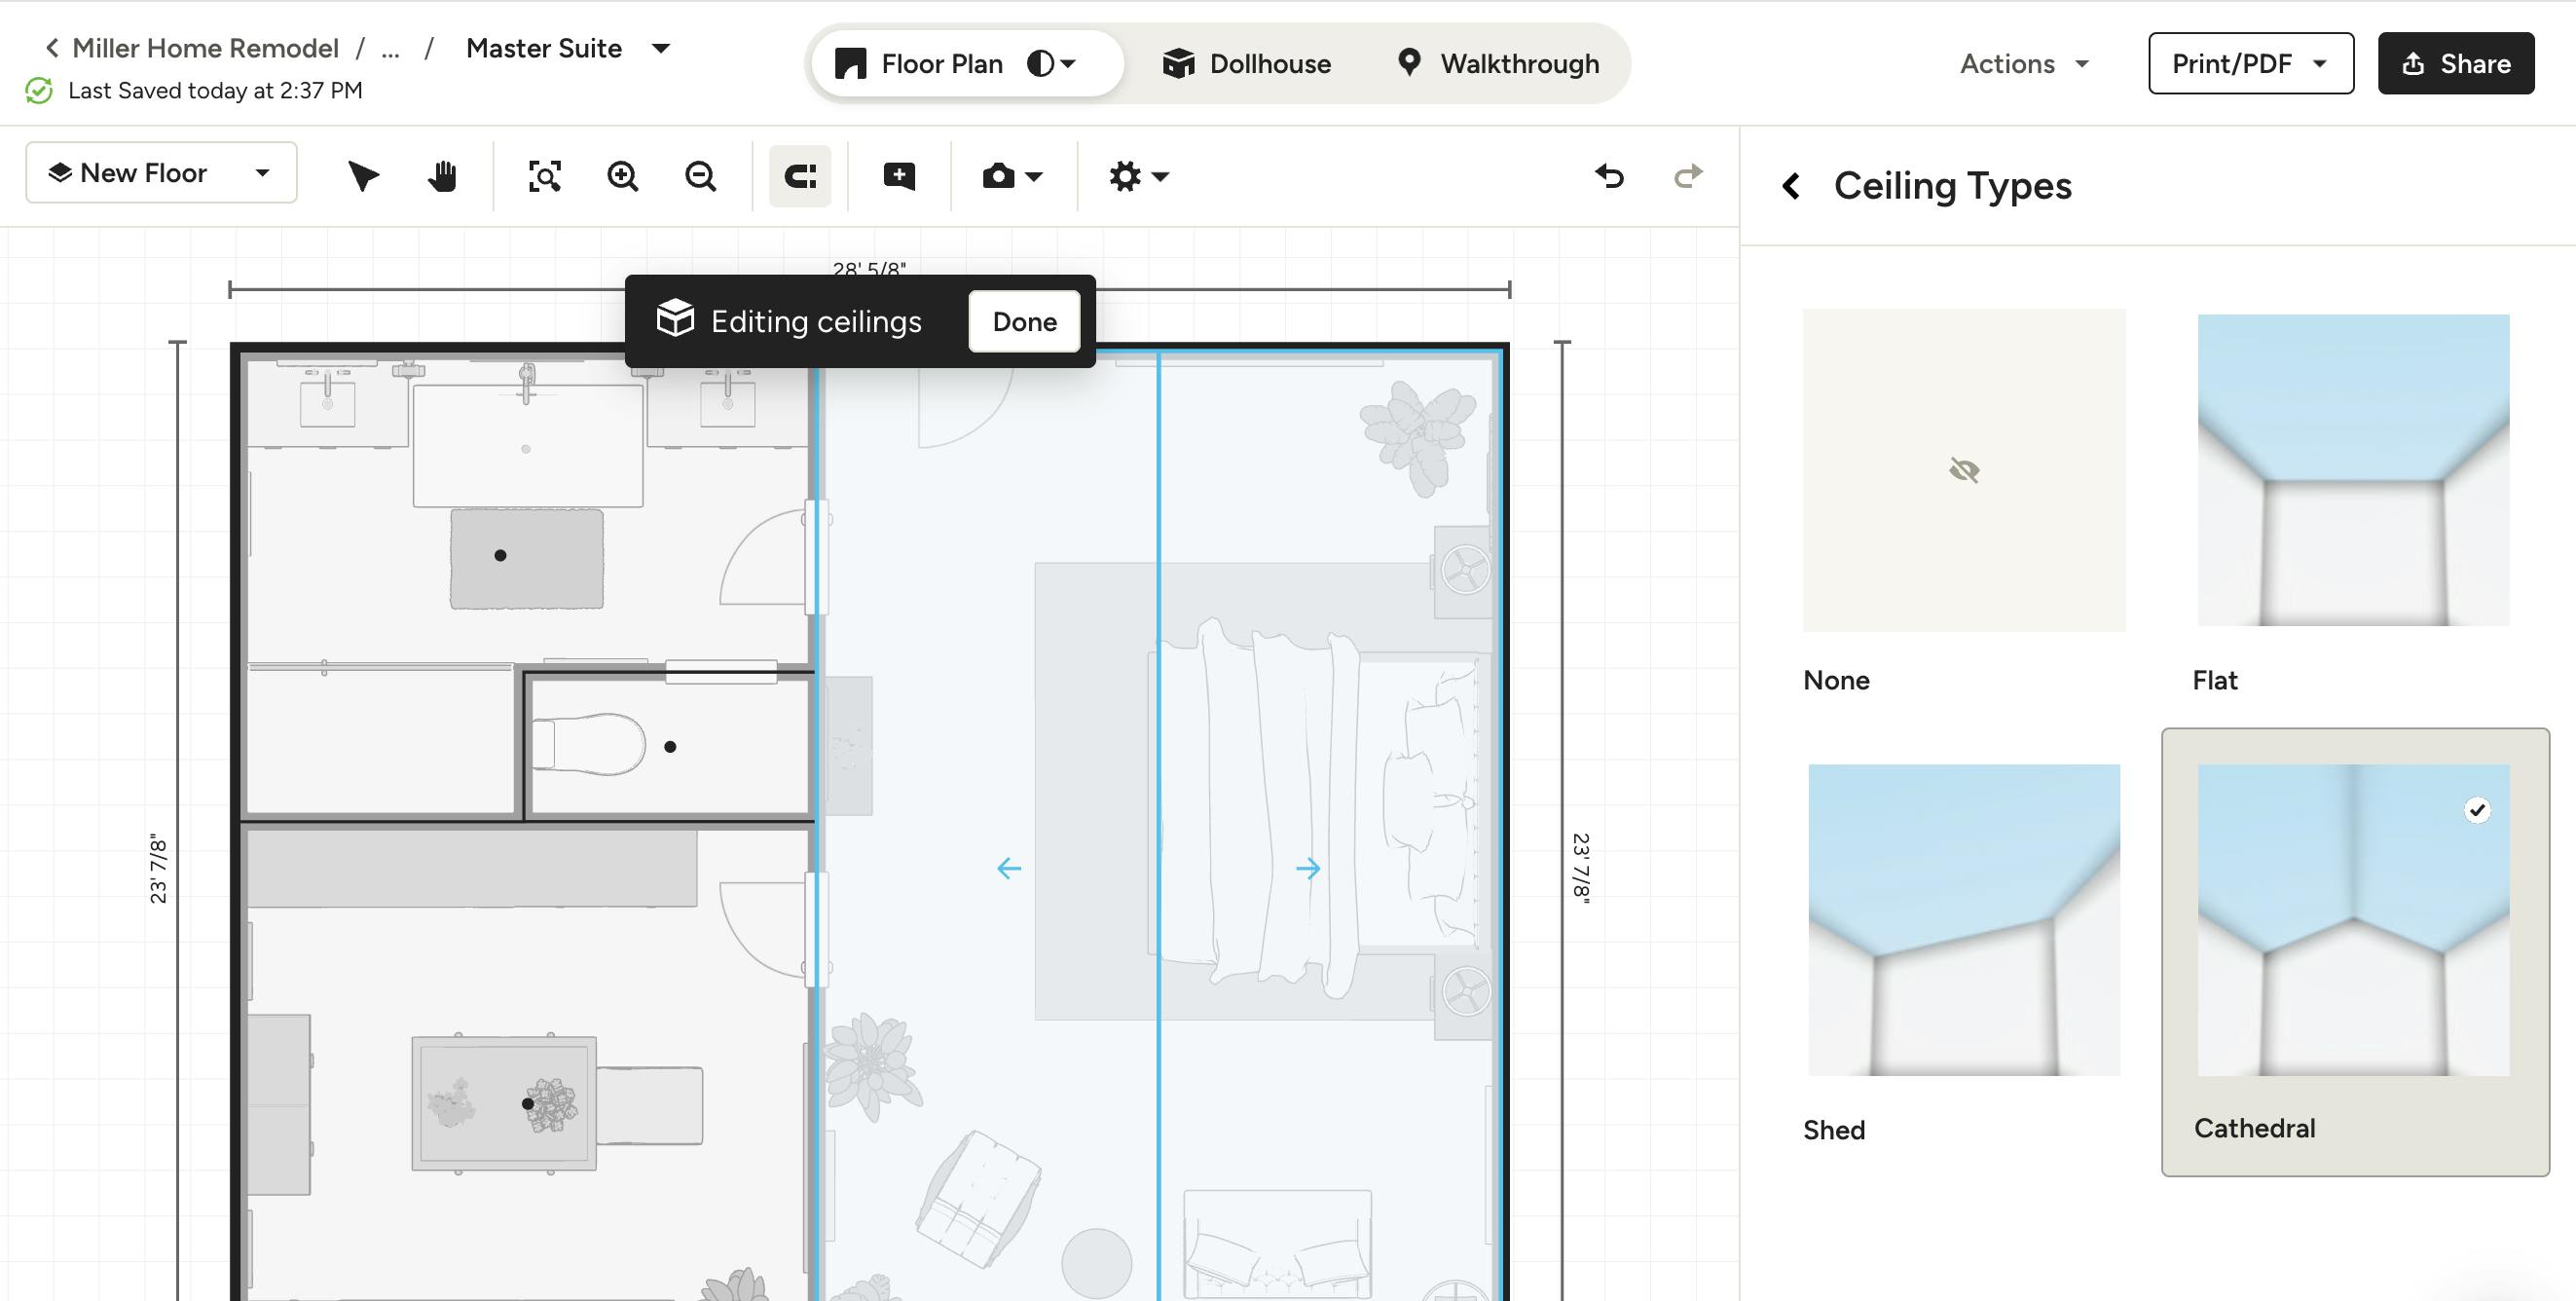Add a comment with the note icon
2576x1301 pixels.
point(899,176)
